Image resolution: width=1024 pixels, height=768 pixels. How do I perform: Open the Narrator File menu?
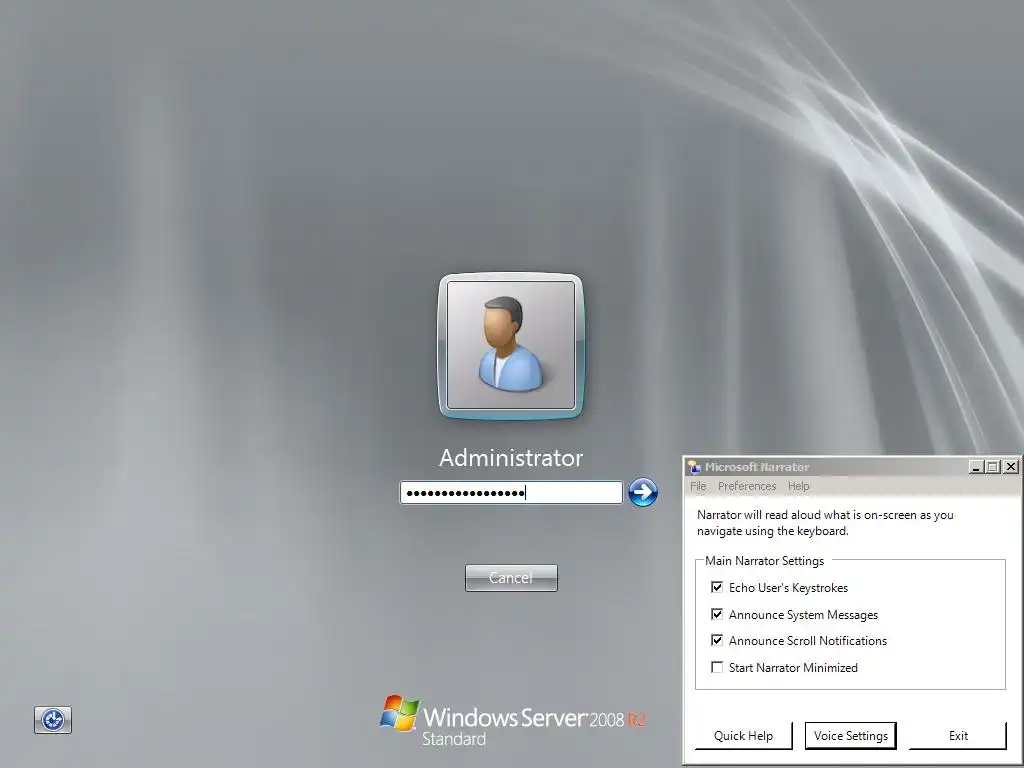tap(698, 486)
